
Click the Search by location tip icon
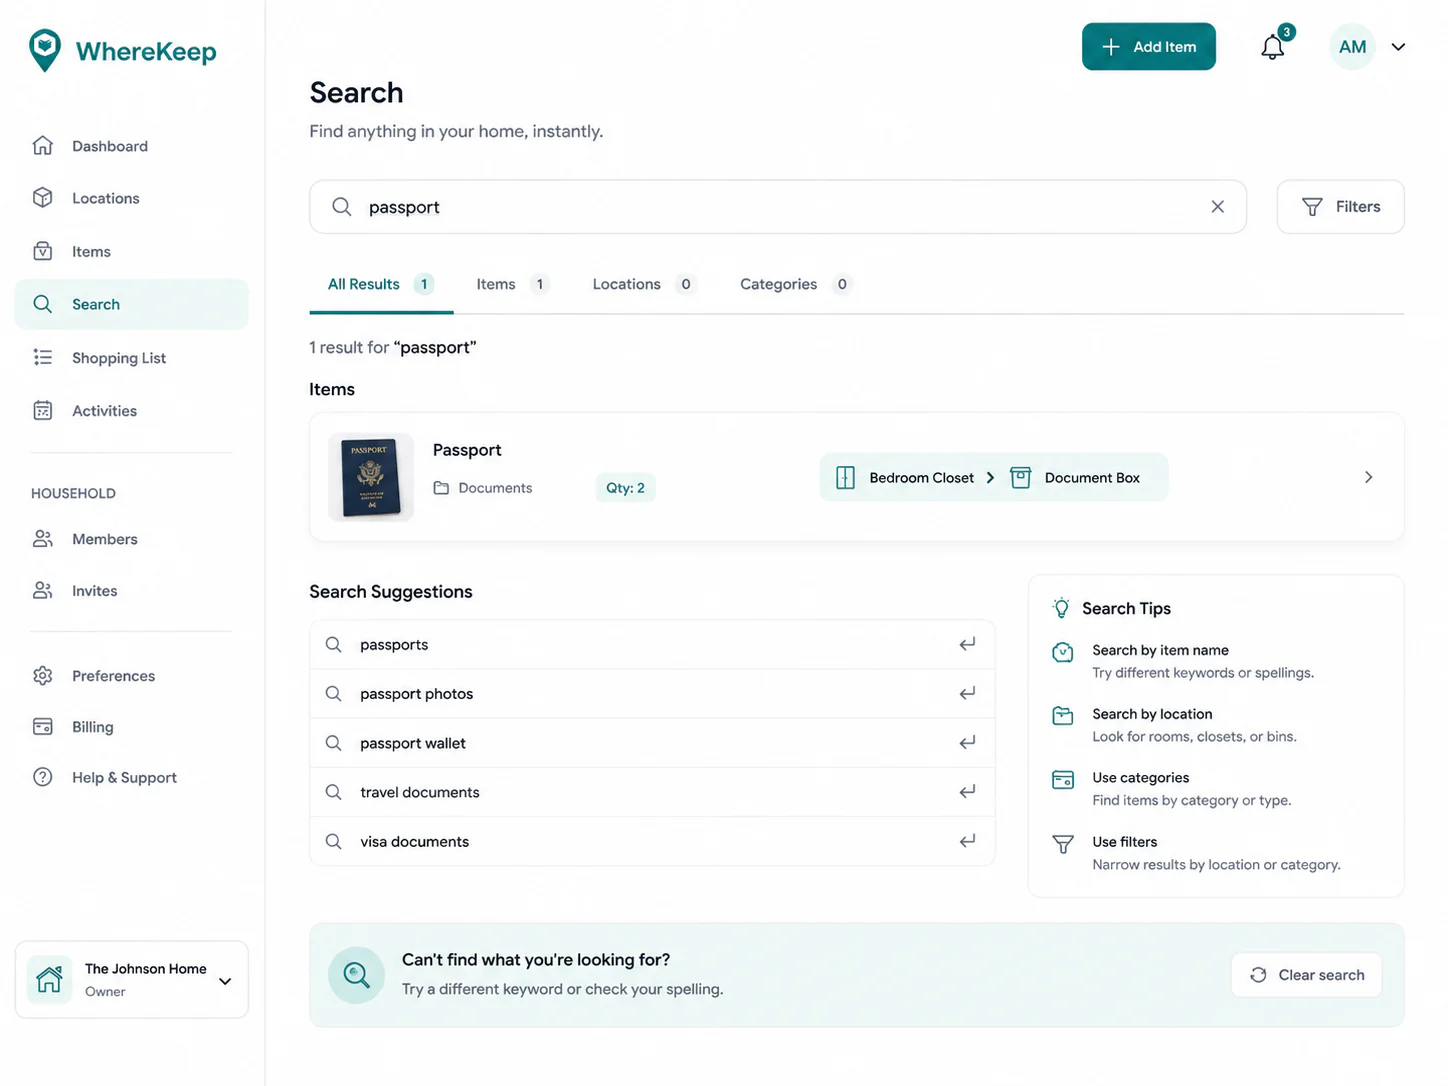(1063, 716)
